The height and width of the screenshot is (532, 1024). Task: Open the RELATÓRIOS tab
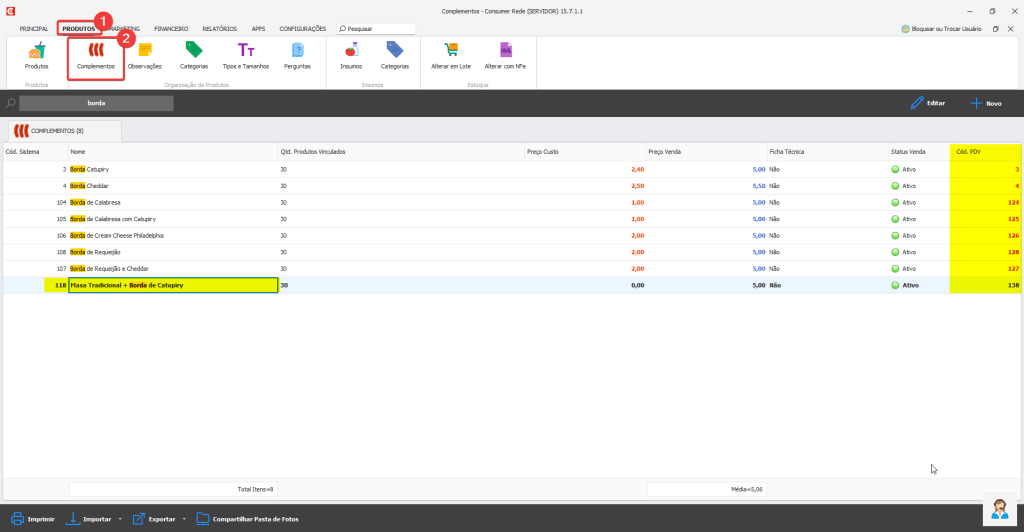tap(219, 29)
